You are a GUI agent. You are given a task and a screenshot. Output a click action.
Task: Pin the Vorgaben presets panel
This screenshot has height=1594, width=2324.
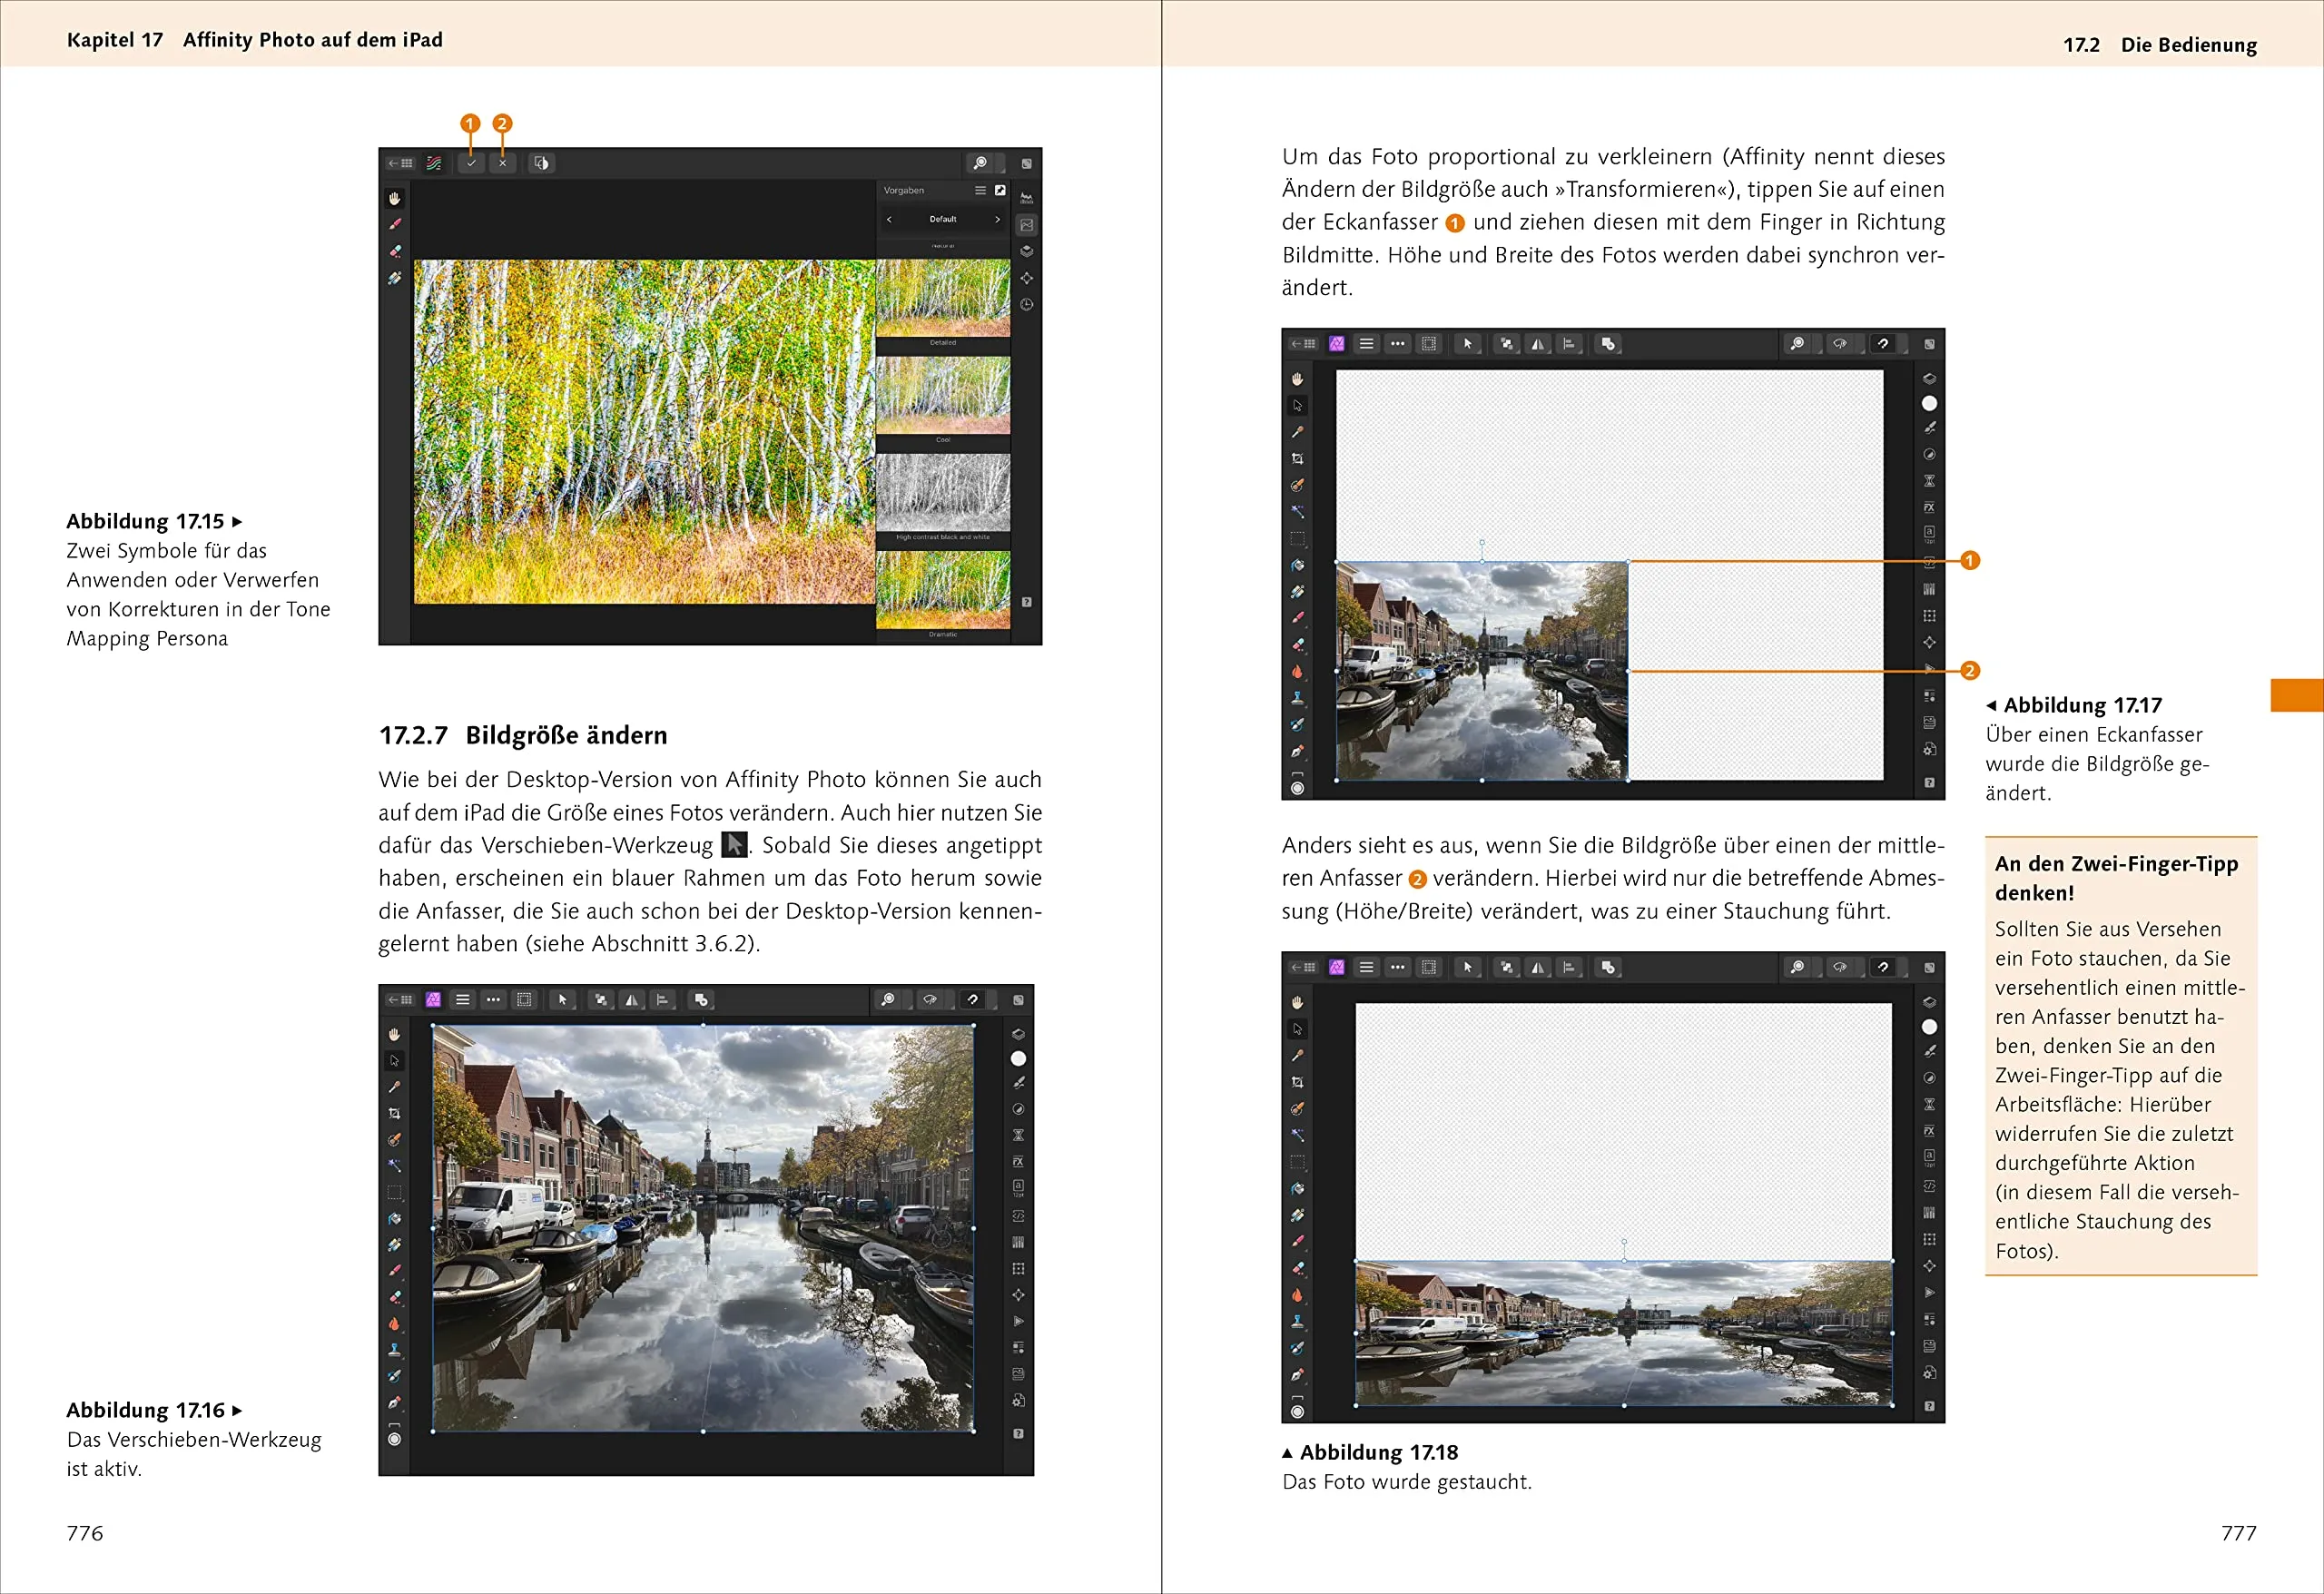coord(1000,190)
